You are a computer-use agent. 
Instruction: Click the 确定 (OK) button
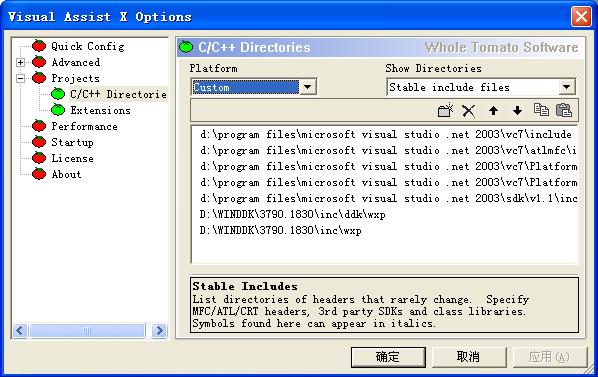point(388,357)
